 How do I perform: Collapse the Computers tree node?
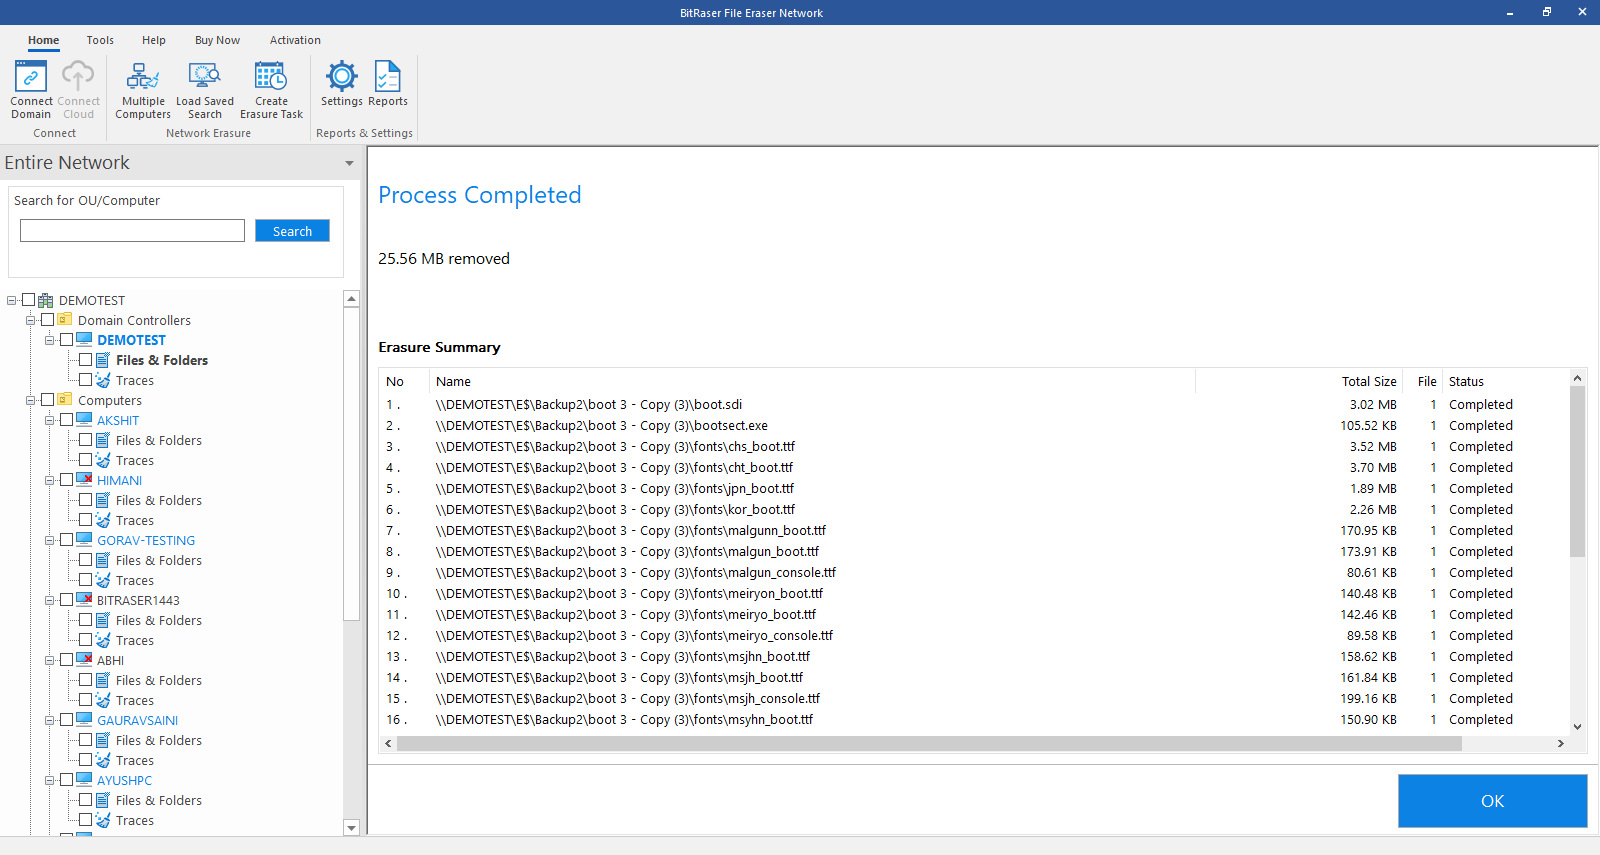tap(31, 400)
